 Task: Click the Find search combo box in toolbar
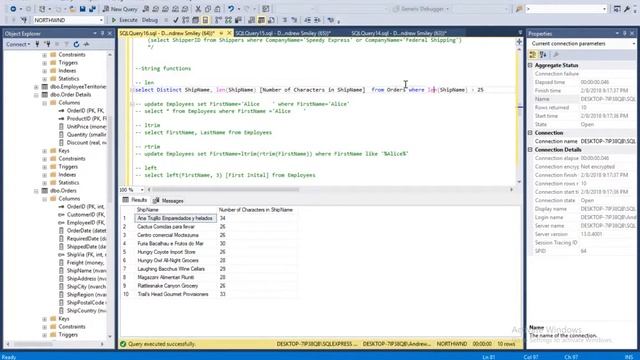point(567,9)
